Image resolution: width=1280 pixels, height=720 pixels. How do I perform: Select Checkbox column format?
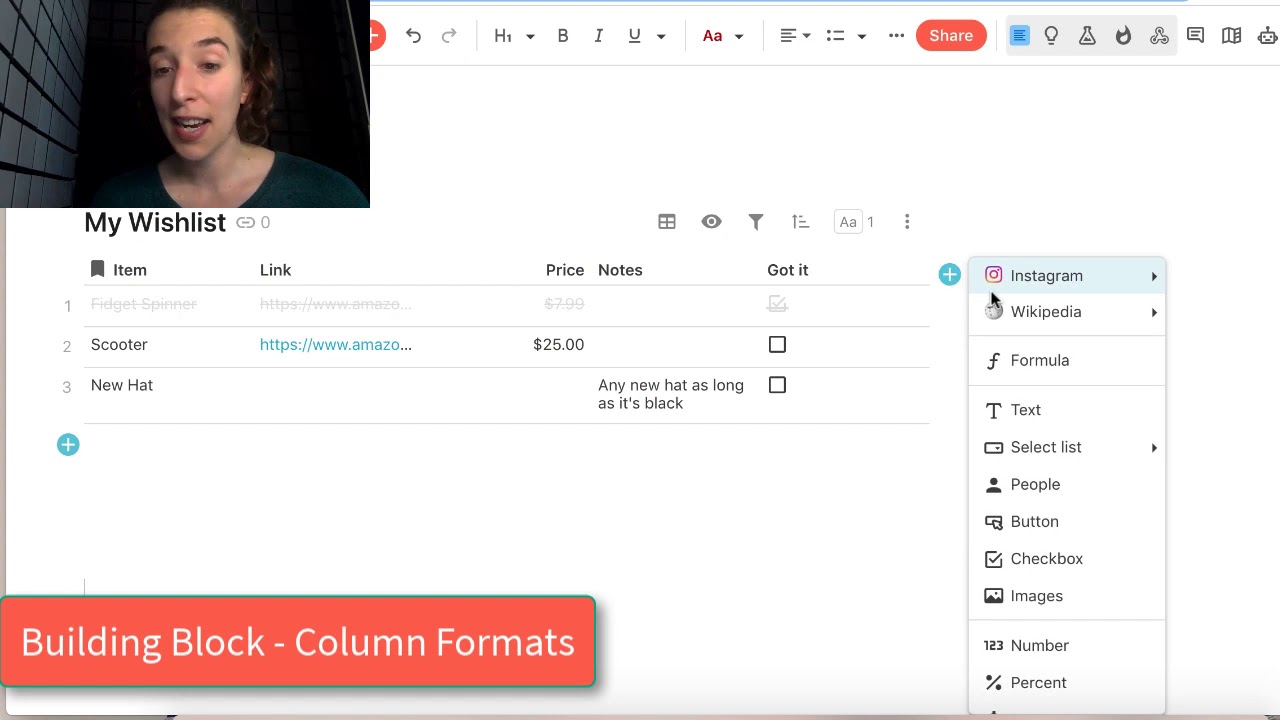[x=1067, y=559]
